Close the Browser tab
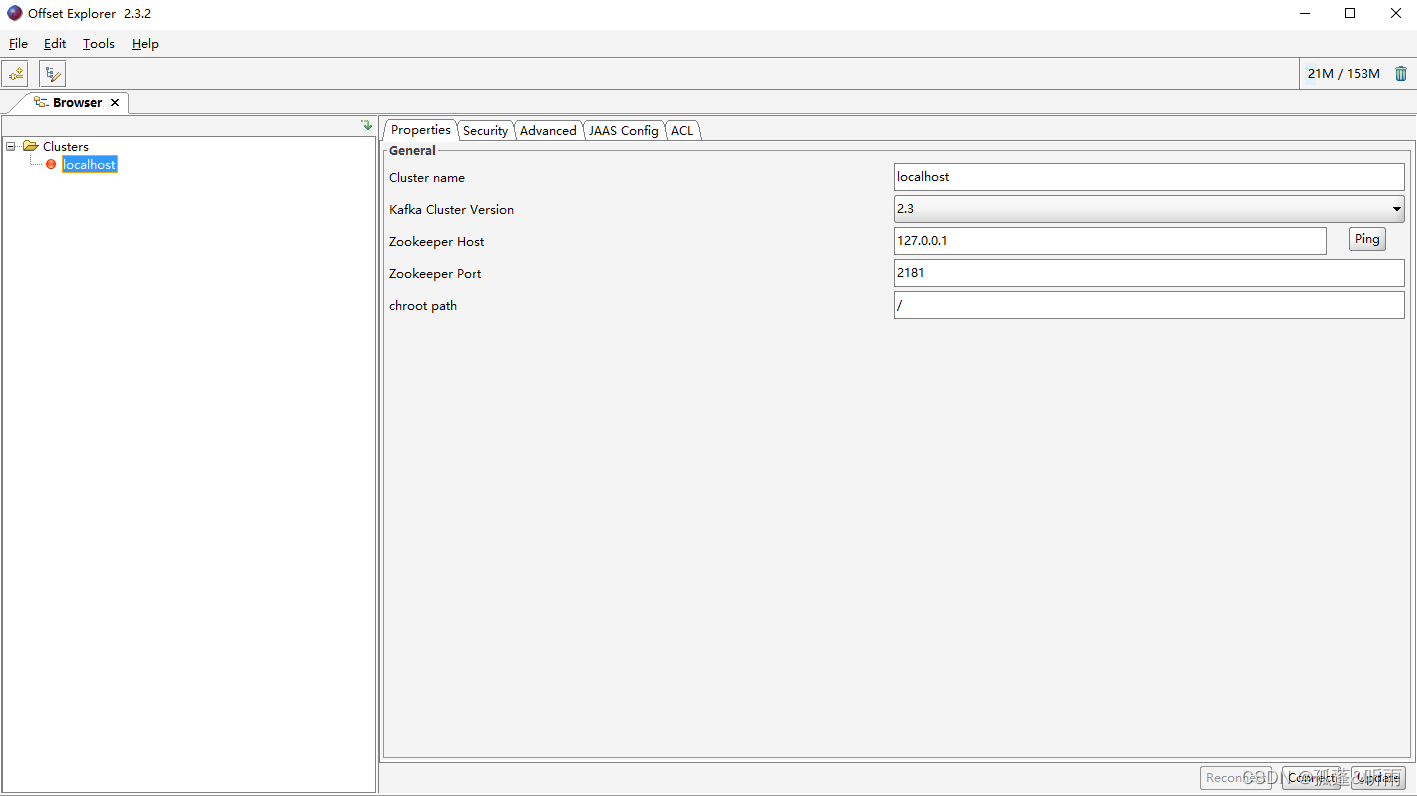 point(115,102)
